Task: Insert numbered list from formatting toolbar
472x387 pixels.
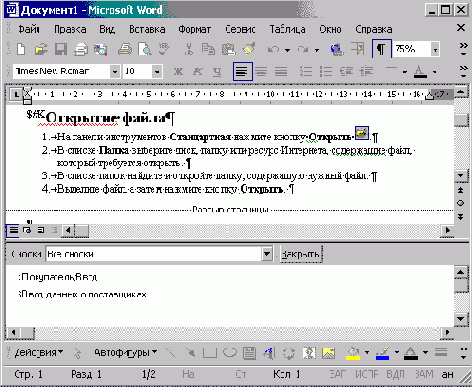Action: pyautogui.click(x=306, y=71)
